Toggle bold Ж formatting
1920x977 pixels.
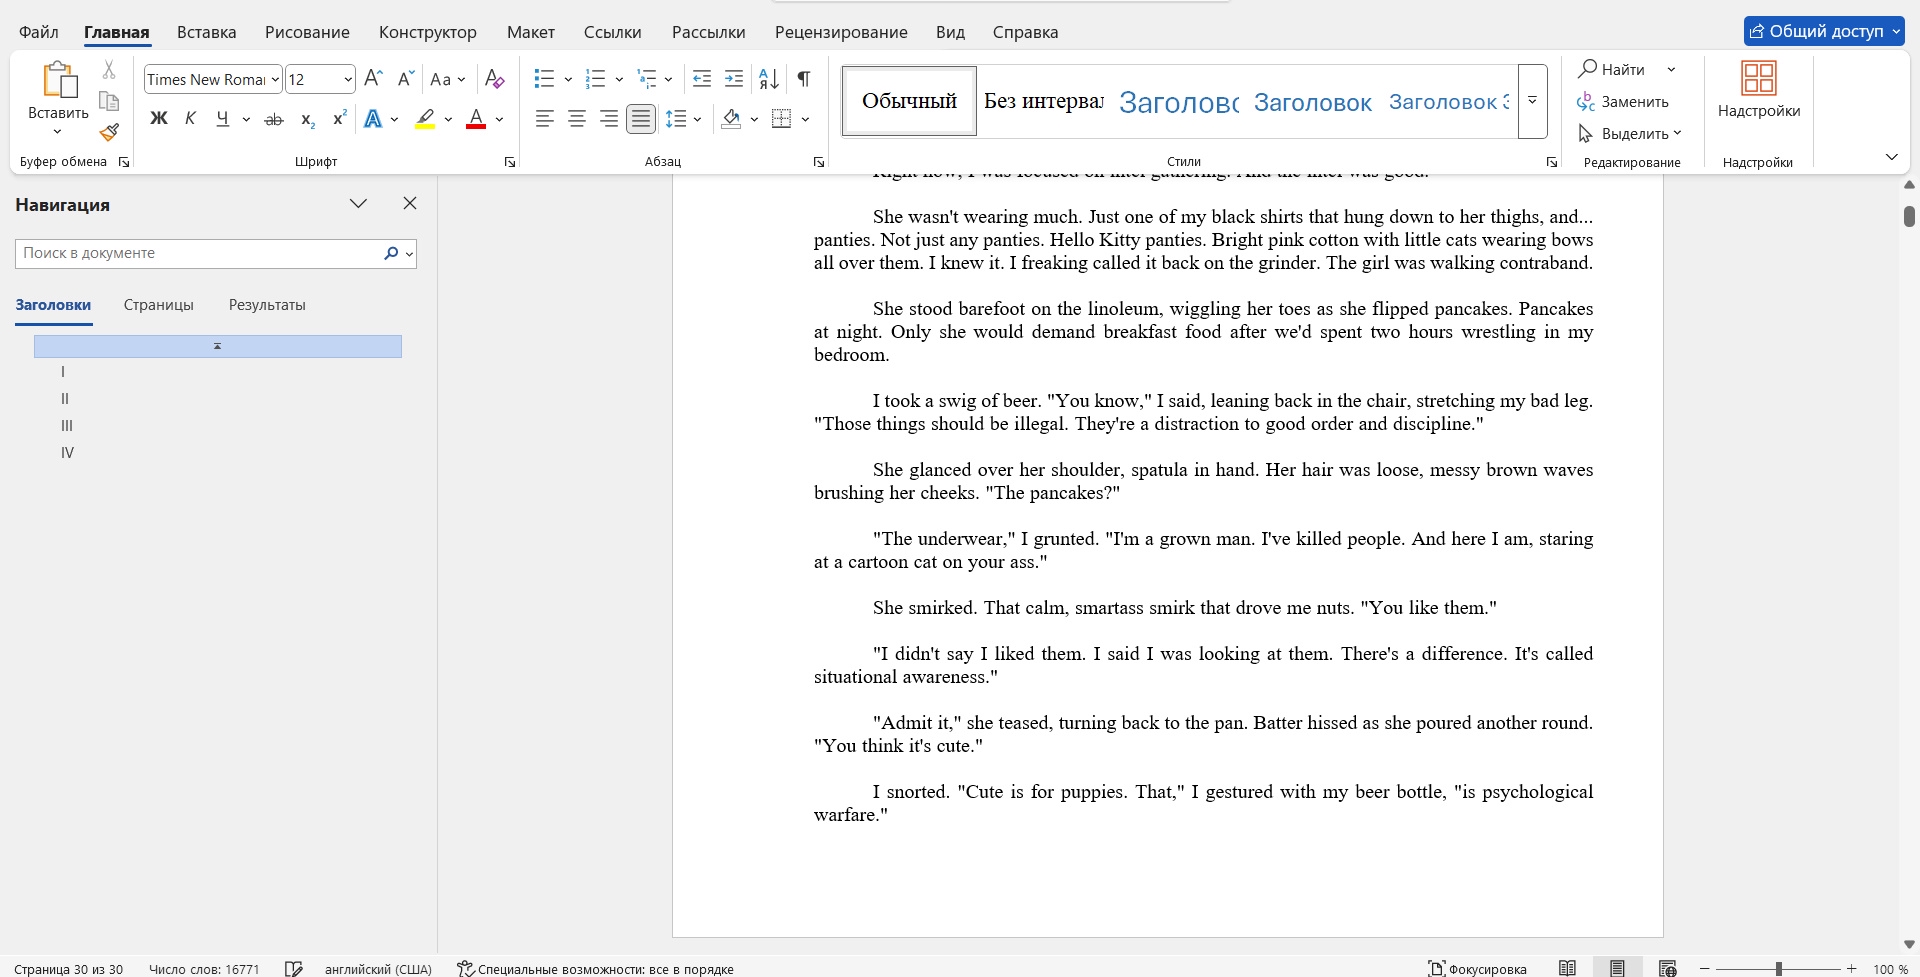158,119
